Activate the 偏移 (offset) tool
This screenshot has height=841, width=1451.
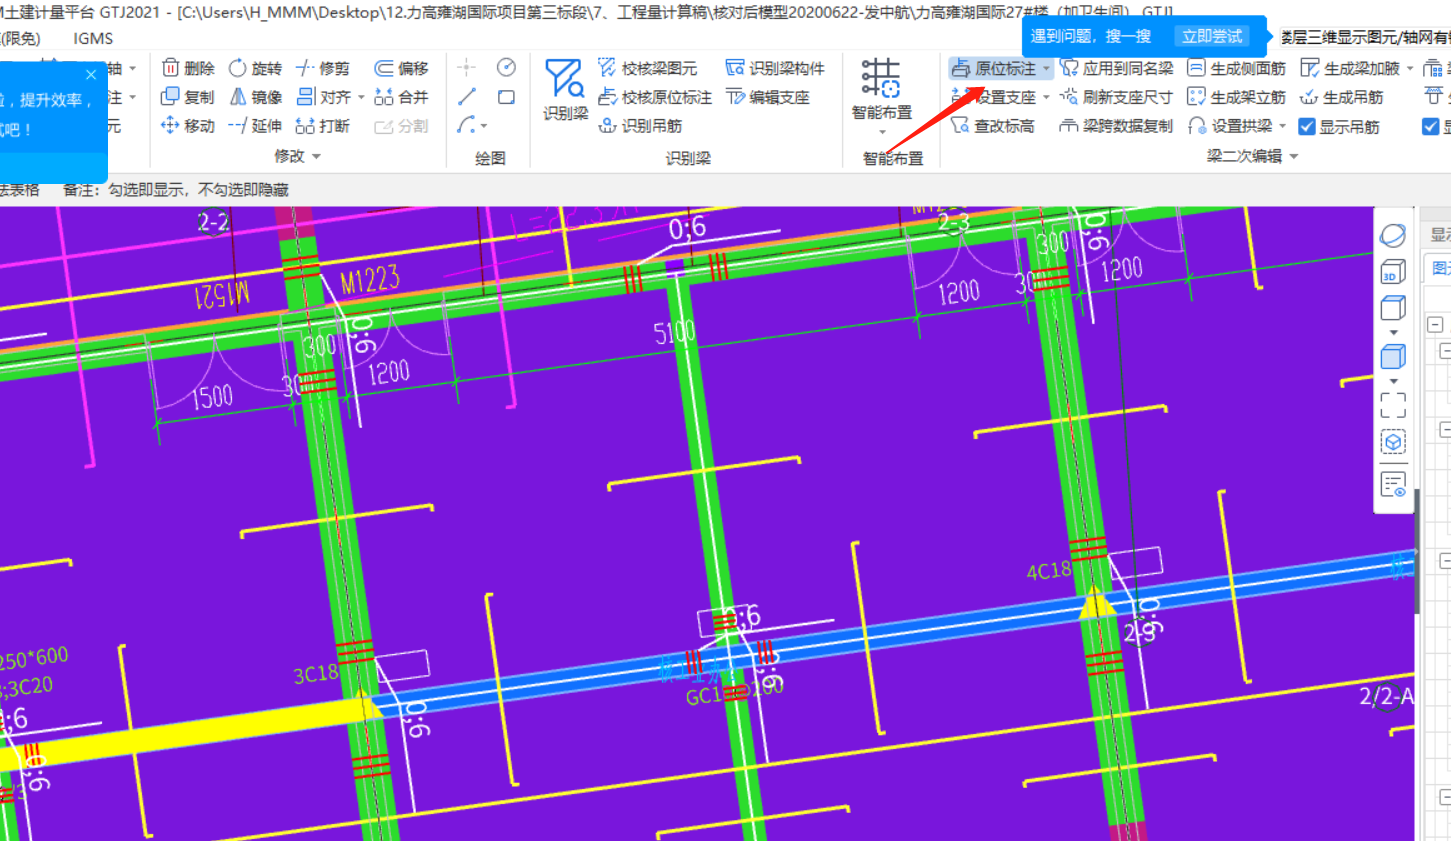[401, 68]
